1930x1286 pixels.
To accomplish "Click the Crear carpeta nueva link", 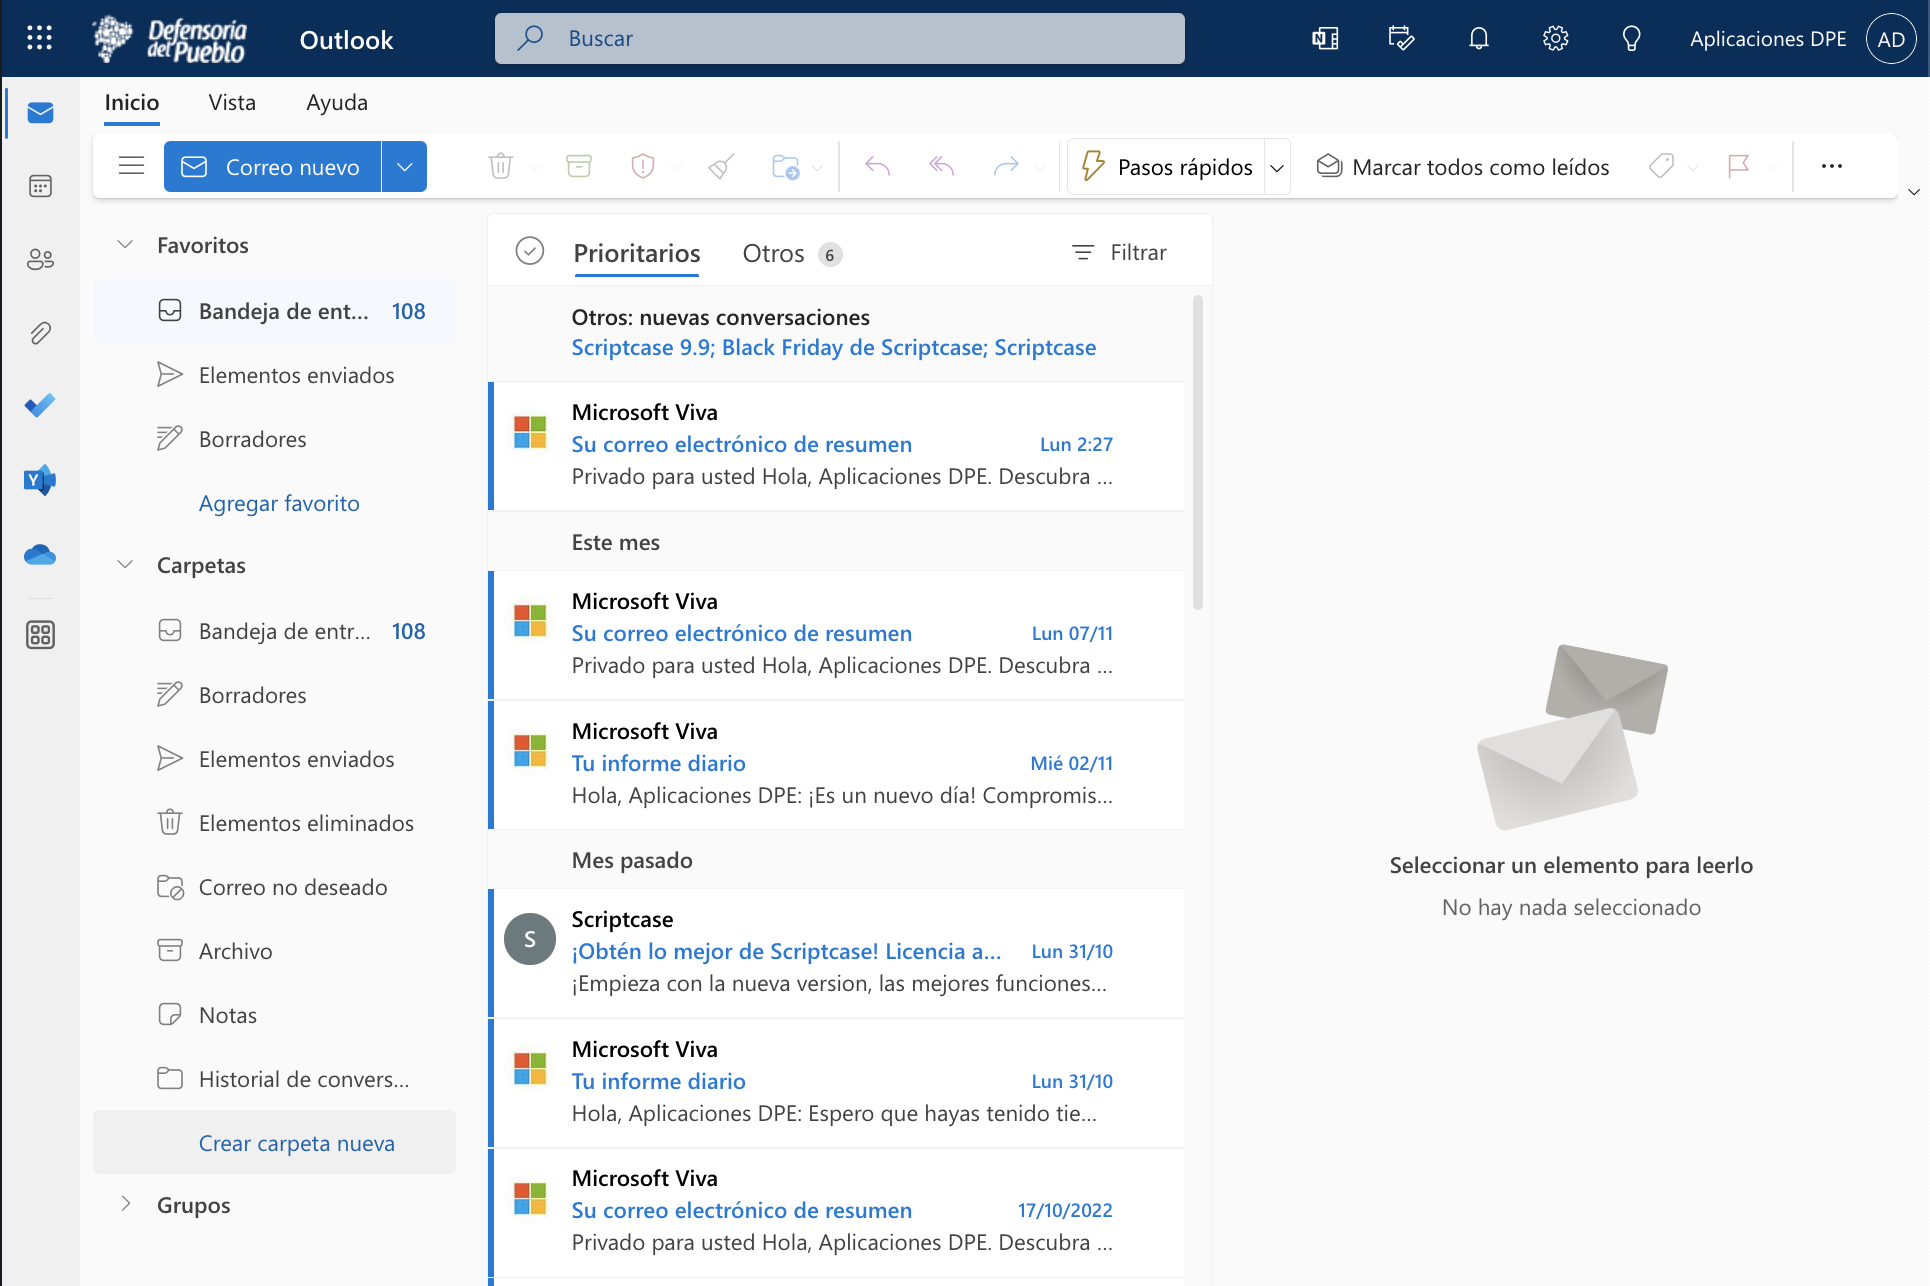I will pos(296,1143).
